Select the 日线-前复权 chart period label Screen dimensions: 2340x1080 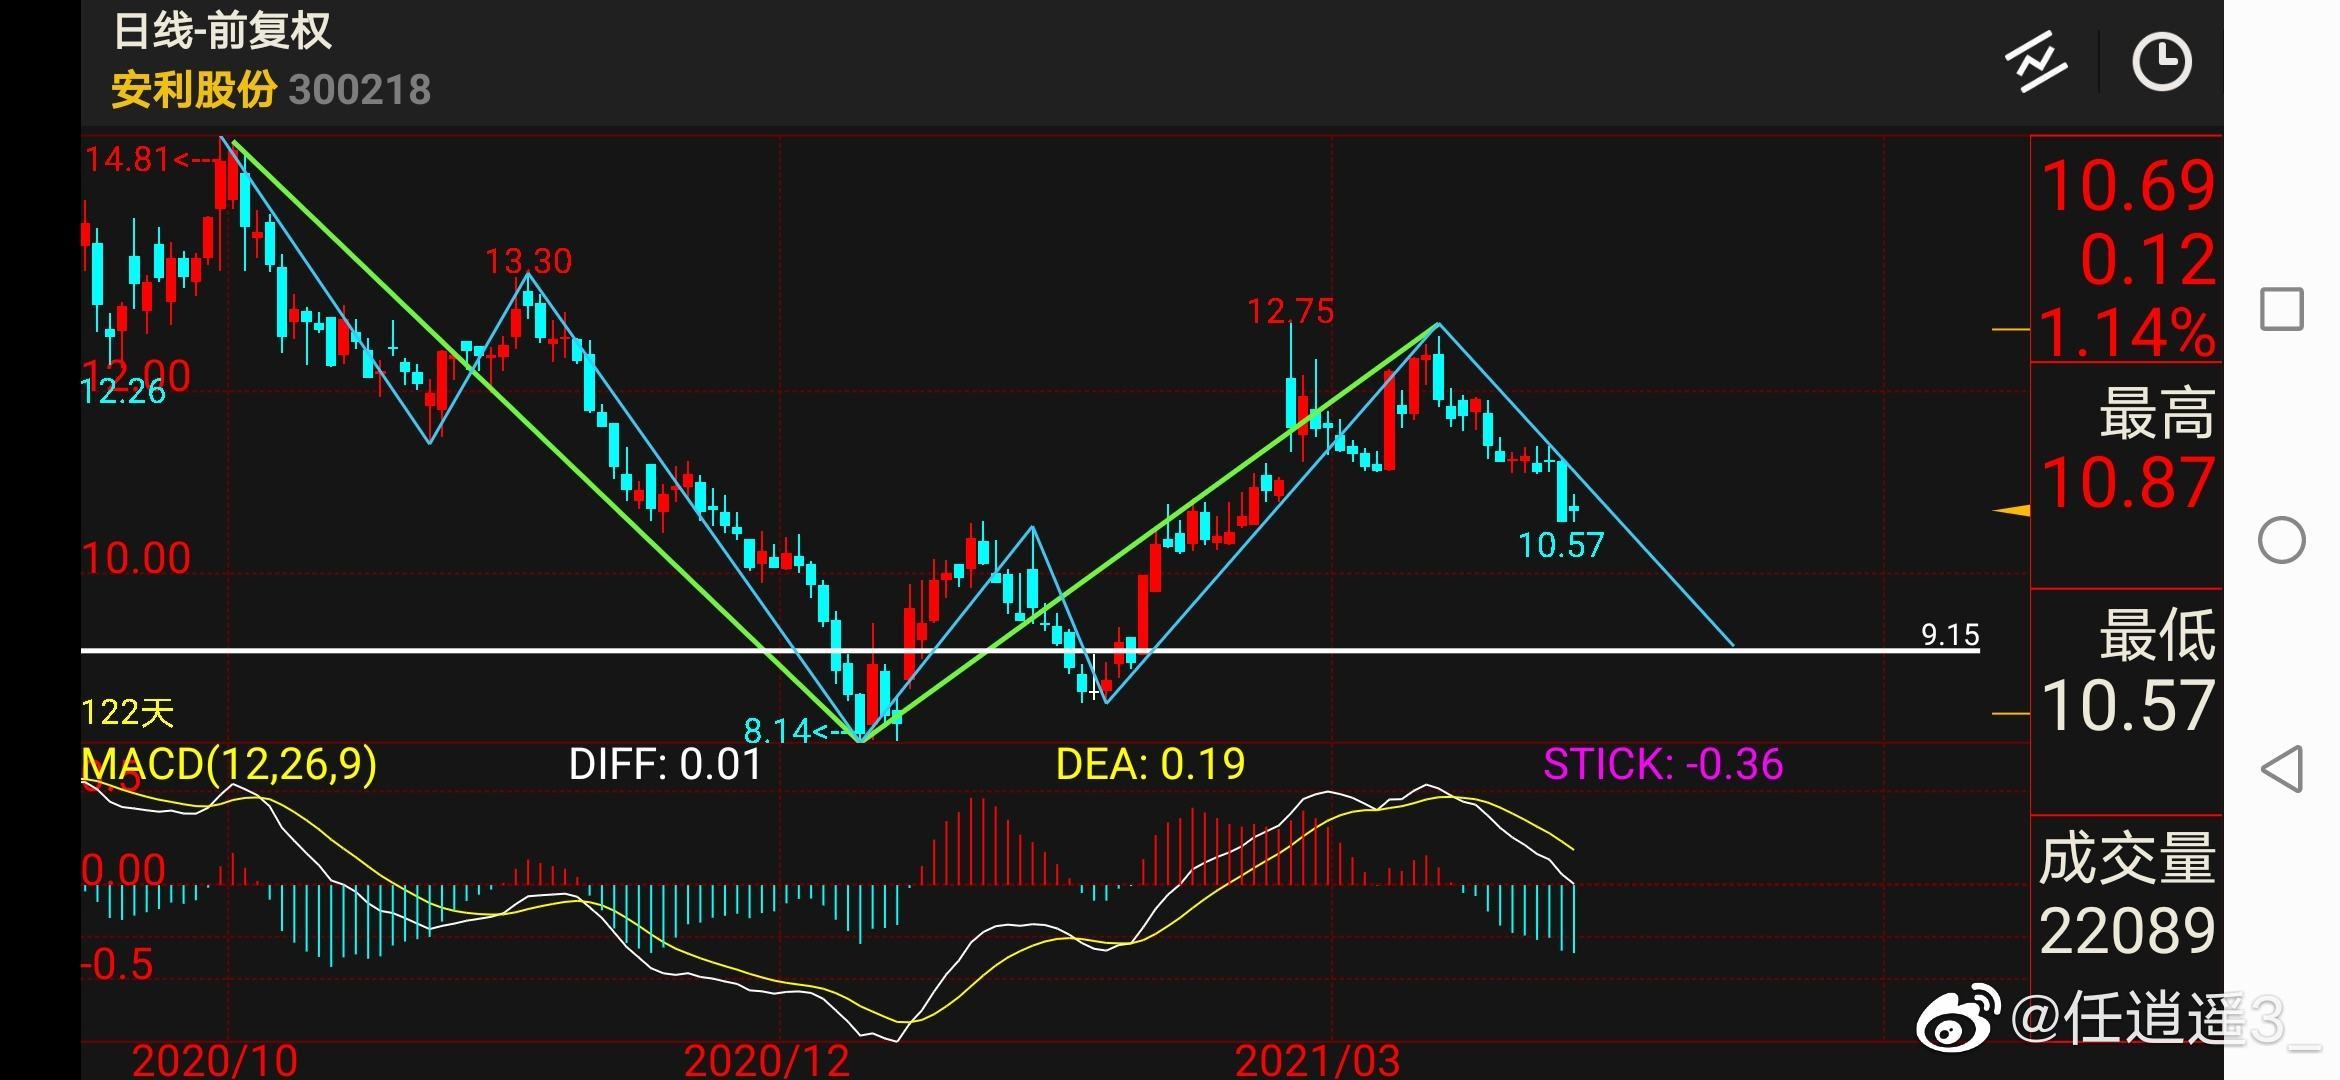click(x=222, y=31)
